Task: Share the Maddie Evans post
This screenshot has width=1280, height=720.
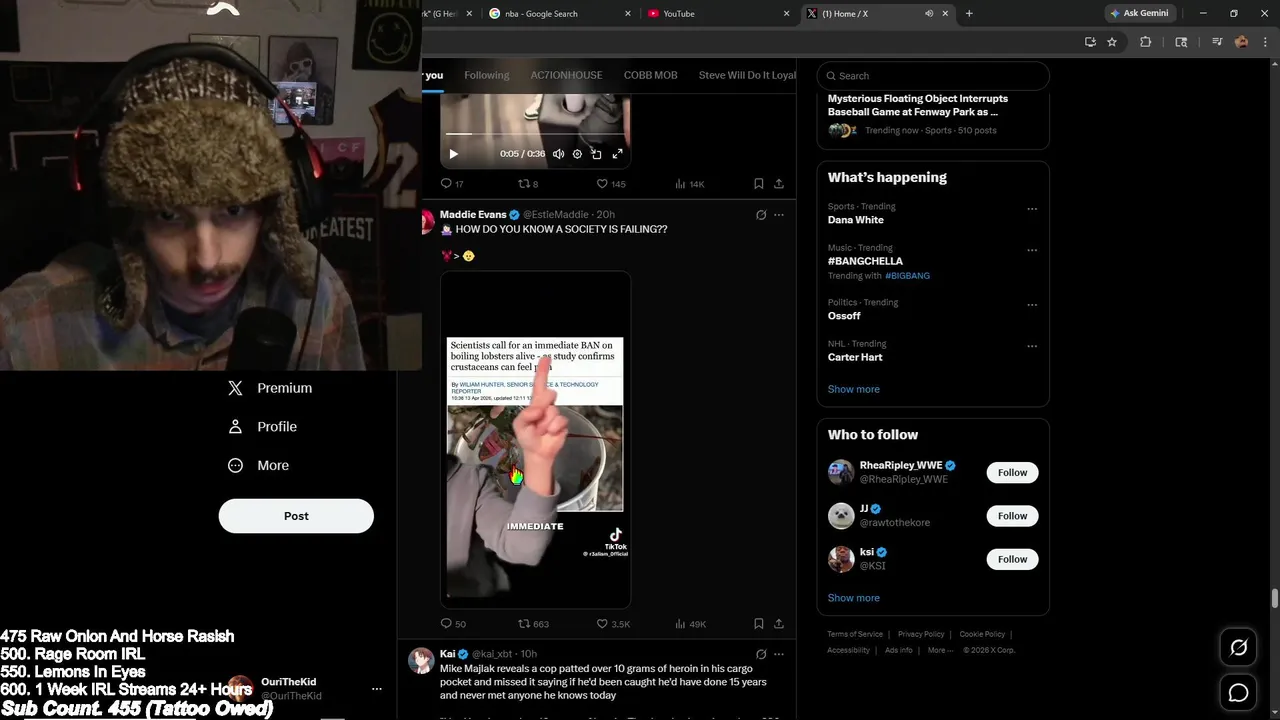Action: coord(779,624)
